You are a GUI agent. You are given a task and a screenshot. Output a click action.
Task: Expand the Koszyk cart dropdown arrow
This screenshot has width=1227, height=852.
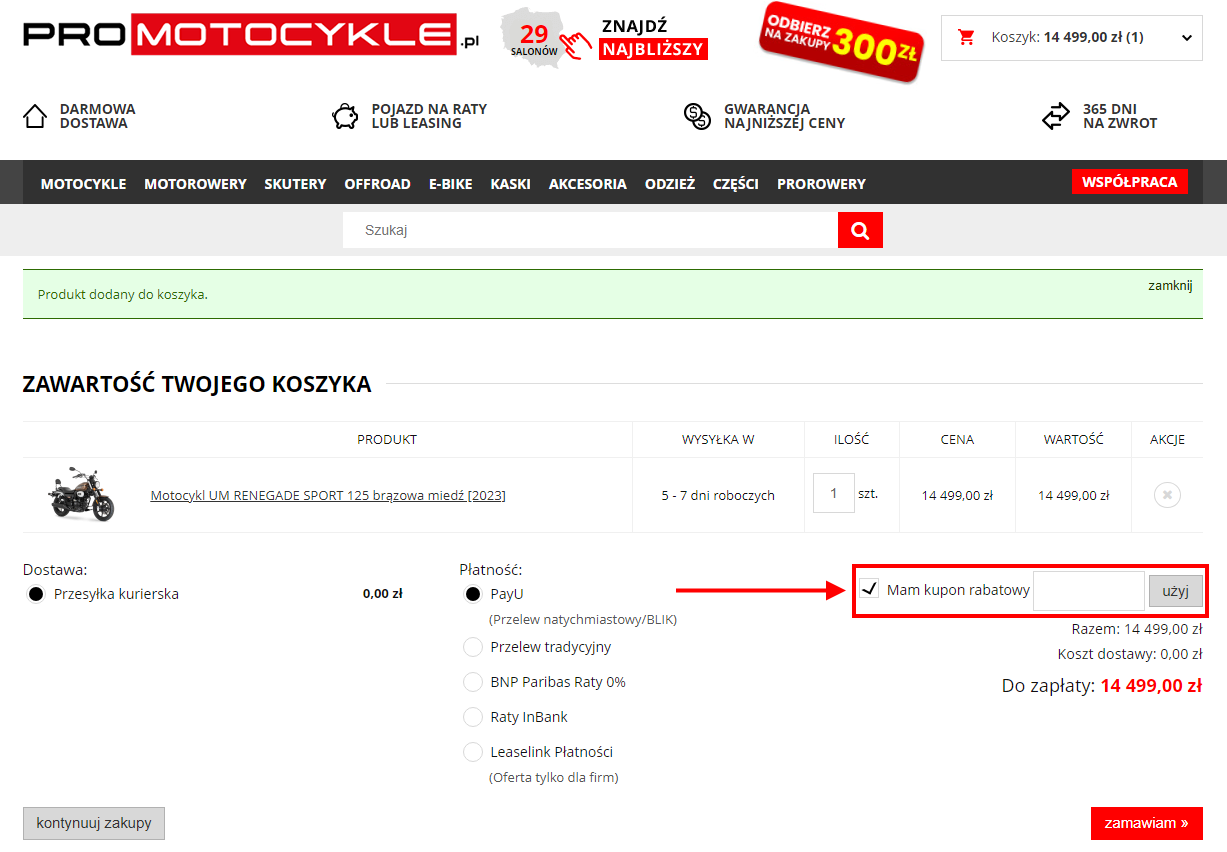pyautogui.click(x=1186, y=38)
